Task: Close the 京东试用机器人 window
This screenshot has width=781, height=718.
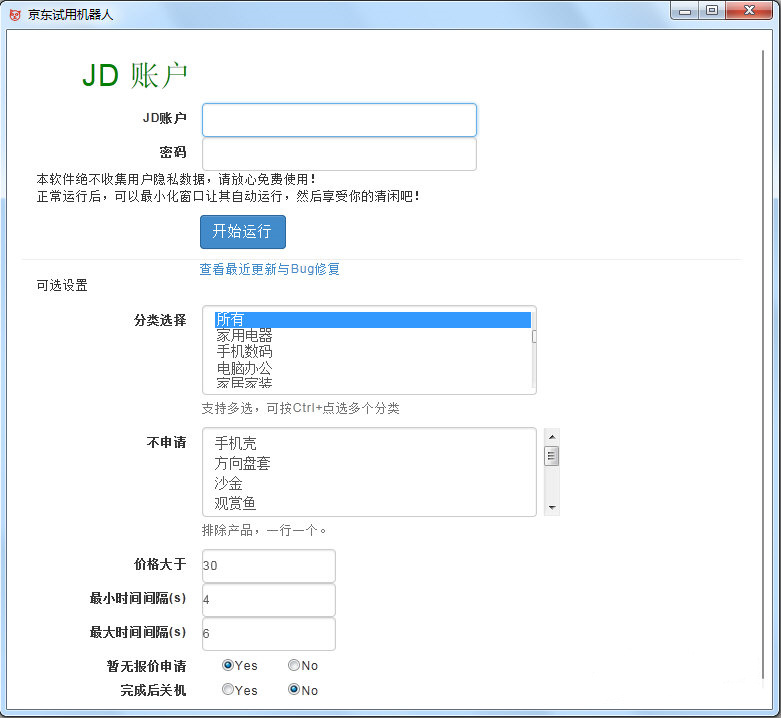Action: coord(749,11)
